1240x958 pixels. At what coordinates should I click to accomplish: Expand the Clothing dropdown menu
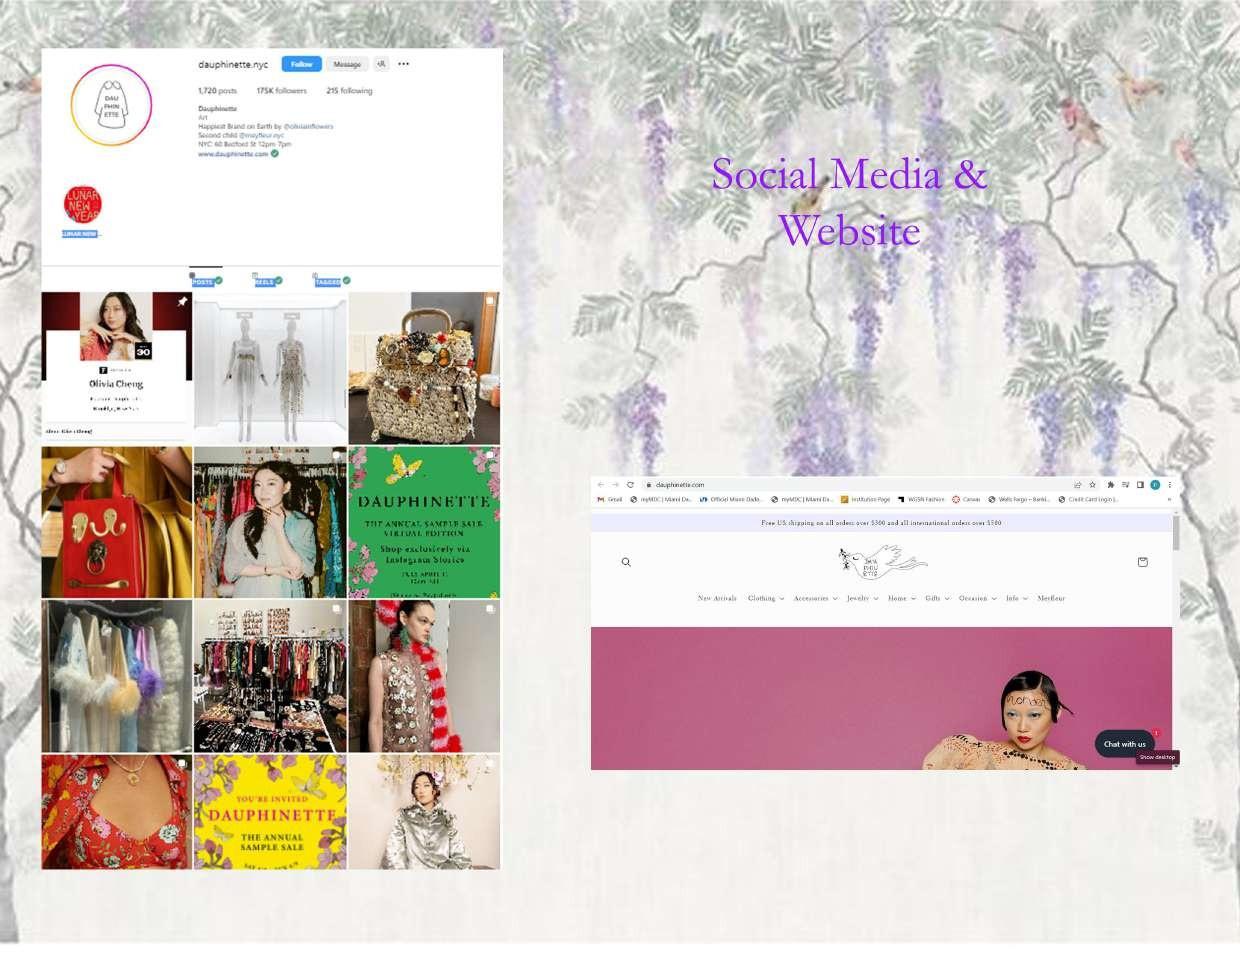point(766,598)
